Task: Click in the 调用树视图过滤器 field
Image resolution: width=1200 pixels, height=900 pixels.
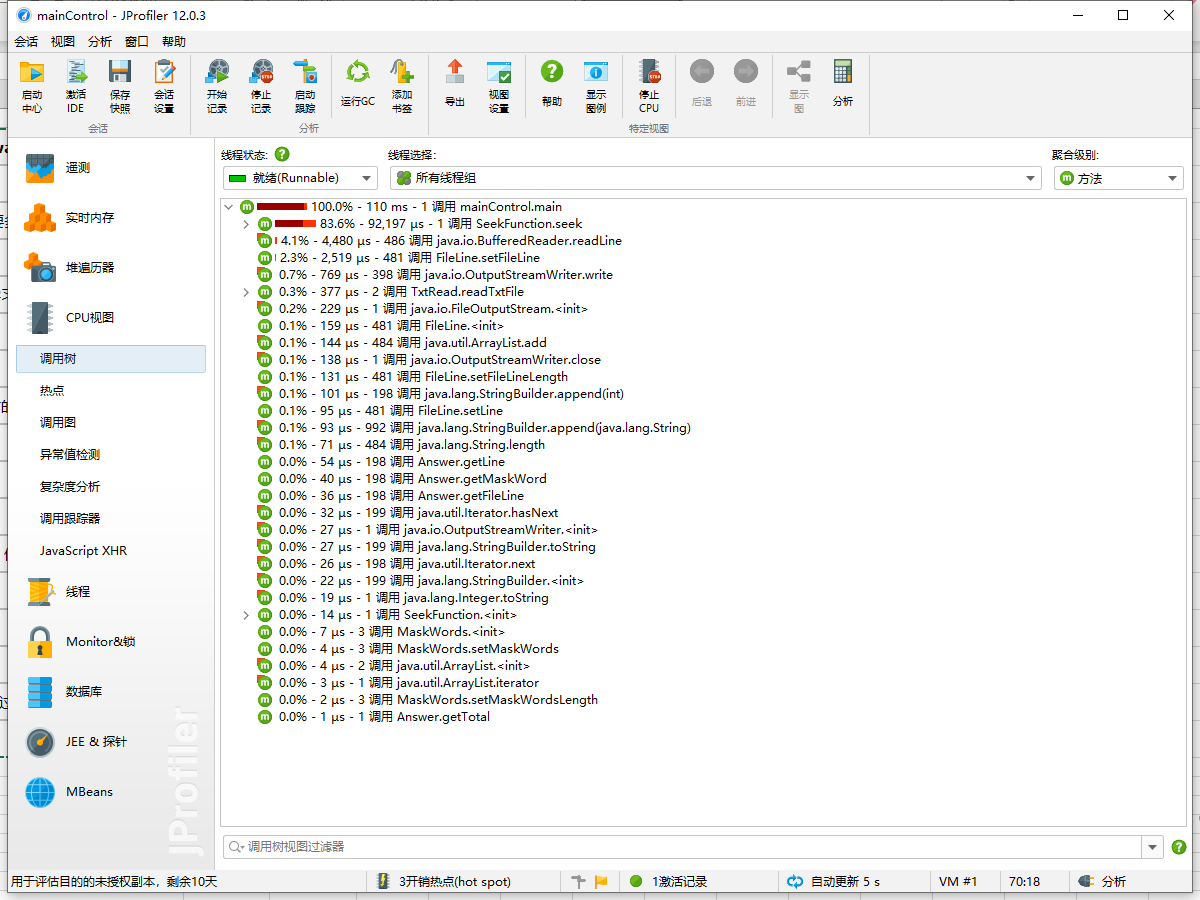Action: click(683, 847)
